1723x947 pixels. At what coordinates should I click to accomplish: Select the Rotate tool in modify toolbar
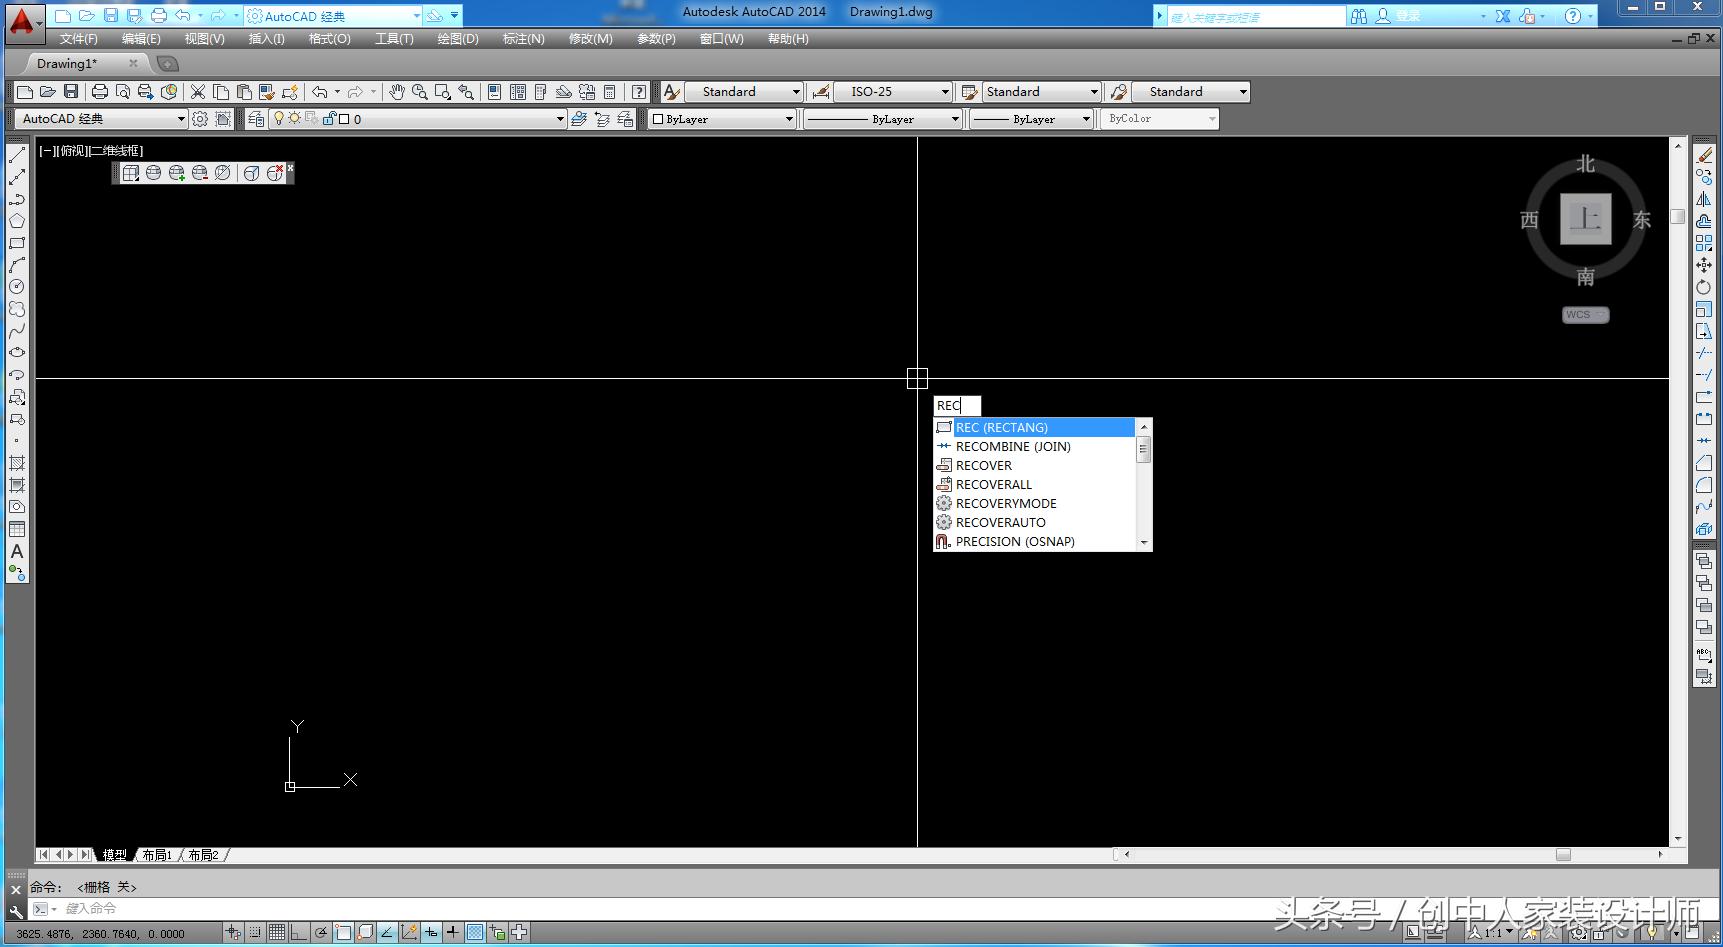tap(1704, 287)
